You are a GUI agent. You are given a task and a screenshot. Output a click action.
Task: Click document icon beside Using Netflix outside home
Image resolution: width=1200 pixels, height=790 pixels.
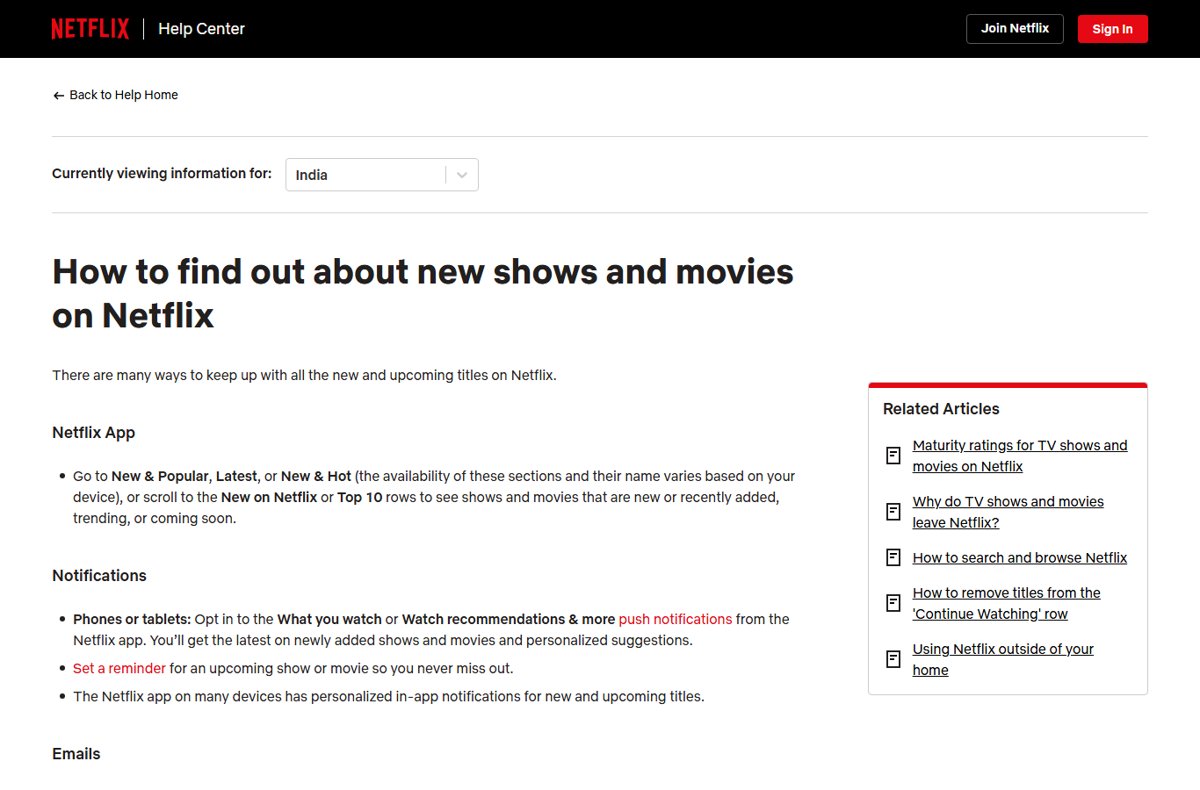click(893, 659)
